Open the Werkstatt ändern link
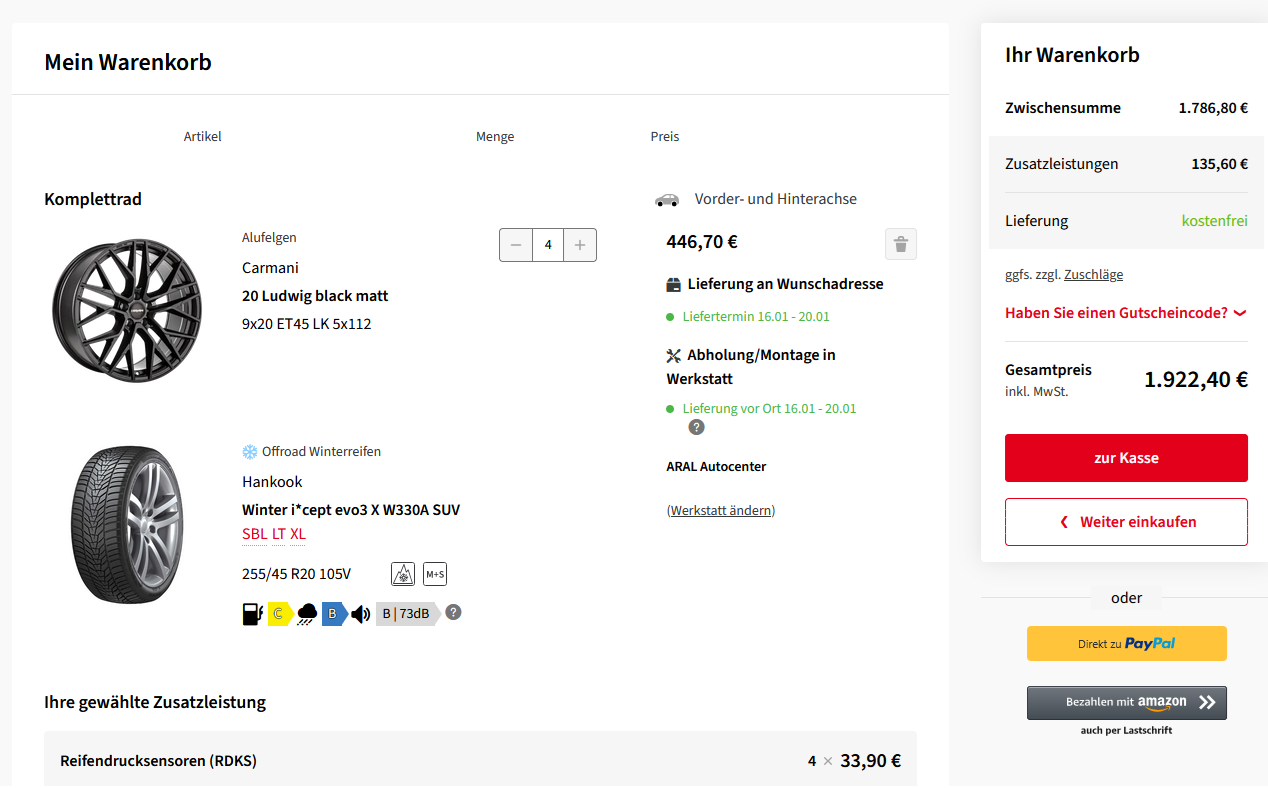Image resolution: width=1268 pixels, height=788 pixels. [721, 511]
